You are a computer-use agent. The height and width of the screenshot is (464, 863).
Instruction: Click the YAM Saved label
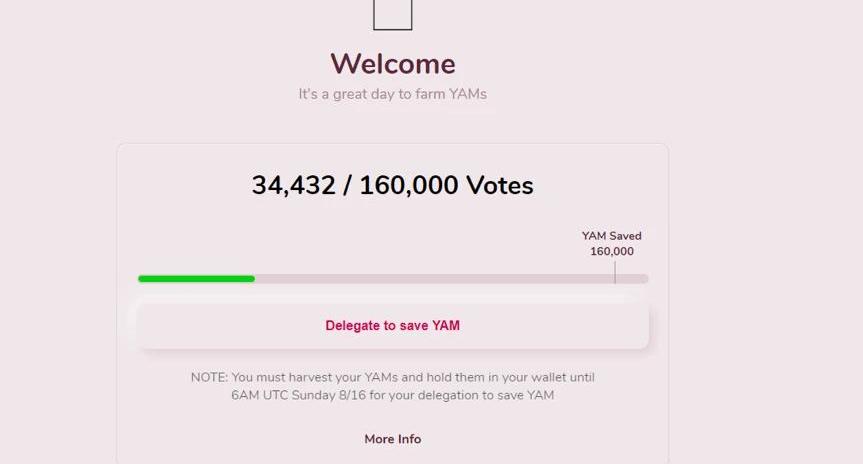coord(611,236)
